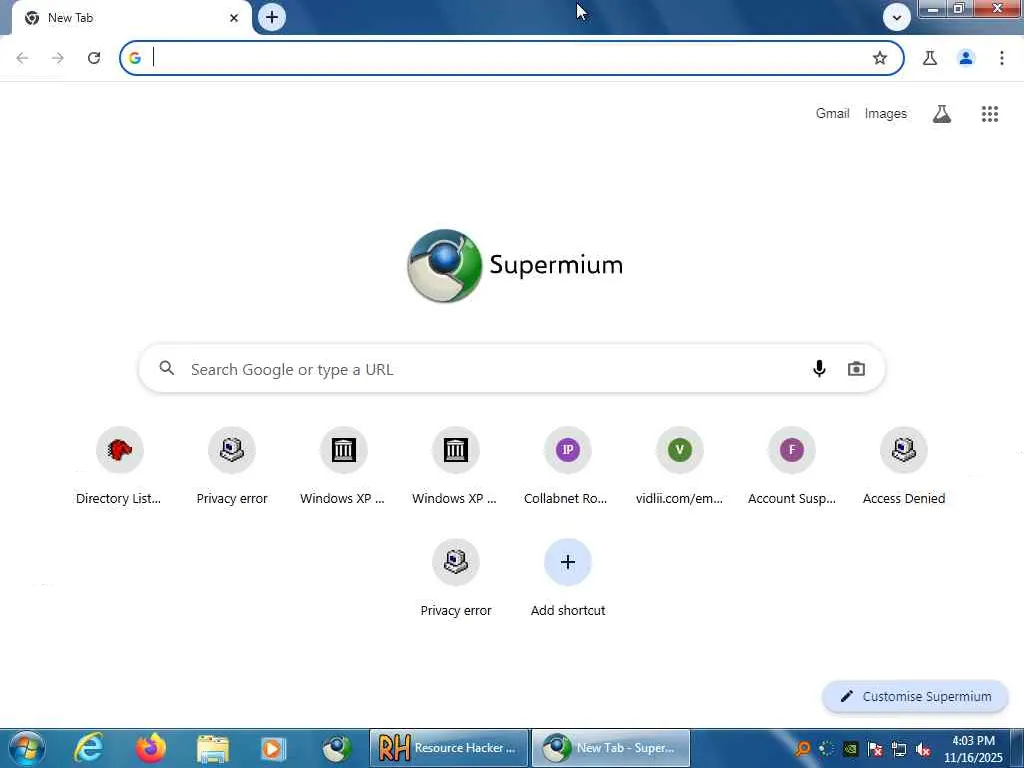Reload the current page
Image resolution: width=1024 pixels, height=768 pixels.
(94, 58)
